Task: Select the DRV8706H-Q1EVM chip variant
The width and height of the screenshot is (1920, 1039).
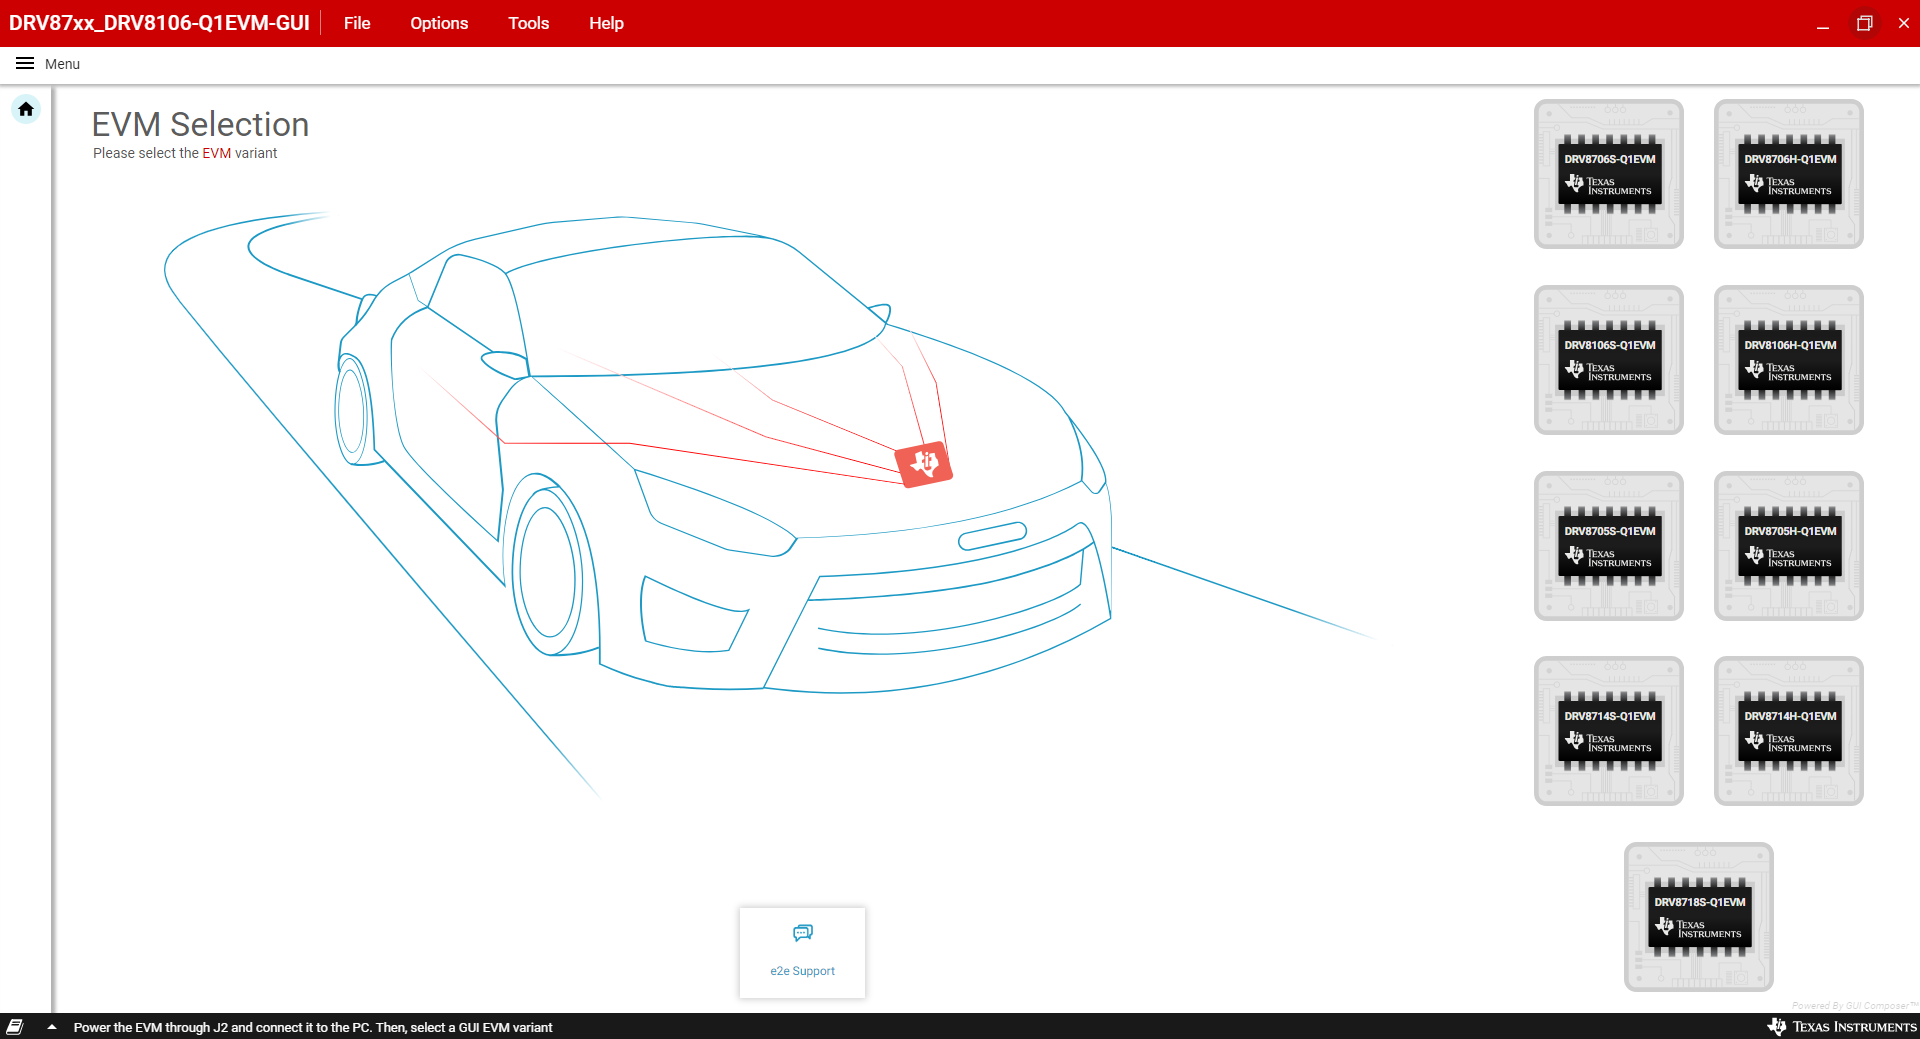Action: pyautogui.click(x=1789, y=174)
